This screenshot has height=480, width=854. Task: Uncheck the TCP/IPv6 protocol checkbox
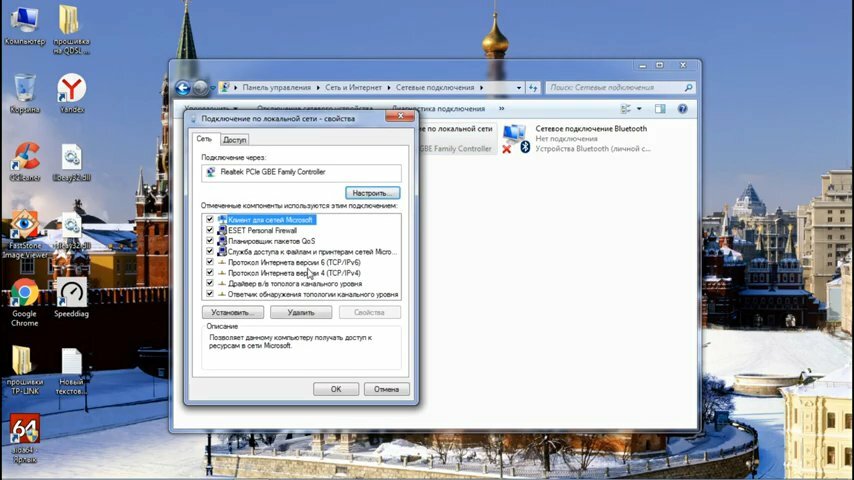pos(210,262)
